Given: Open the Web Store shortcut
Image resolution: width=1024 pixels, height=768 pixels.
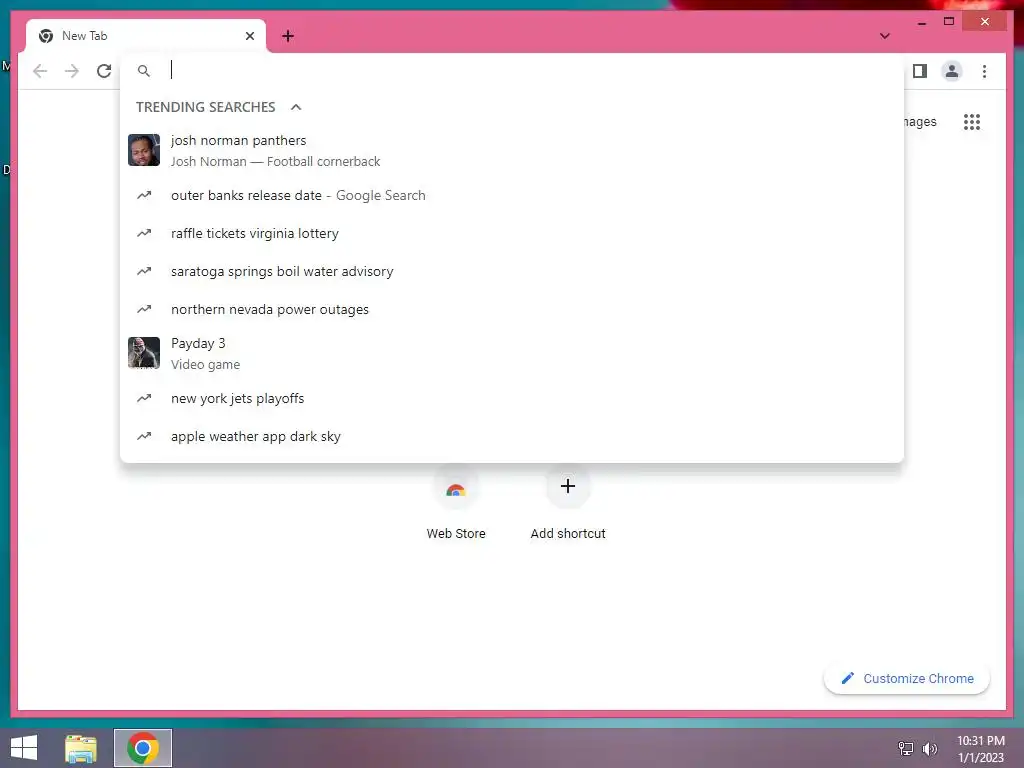Looking at the screenshot, I should [456, 504].
